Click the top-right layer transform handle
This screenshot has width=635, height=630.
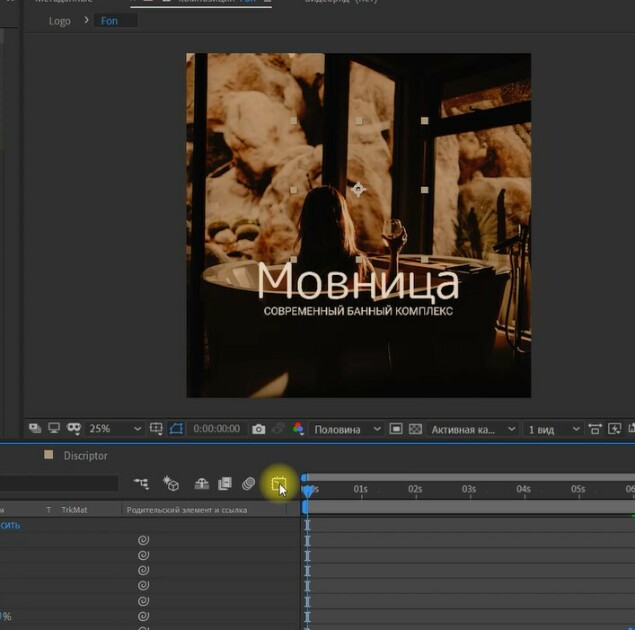[424, 121]
